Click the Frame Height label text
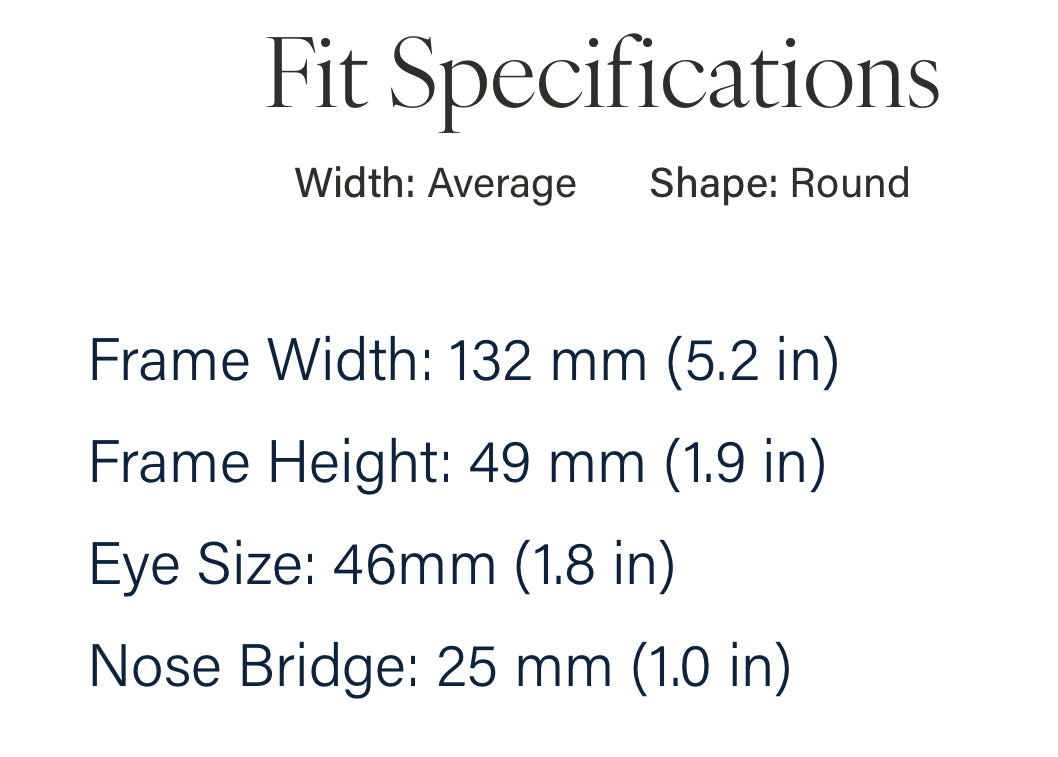The height and width of the screenshot is (757, 1058). click(x=271, y=463)
